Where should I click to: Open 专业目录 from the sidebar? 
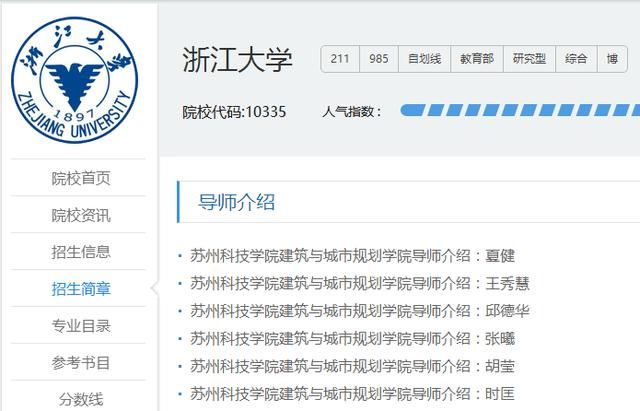coord(81,326)
